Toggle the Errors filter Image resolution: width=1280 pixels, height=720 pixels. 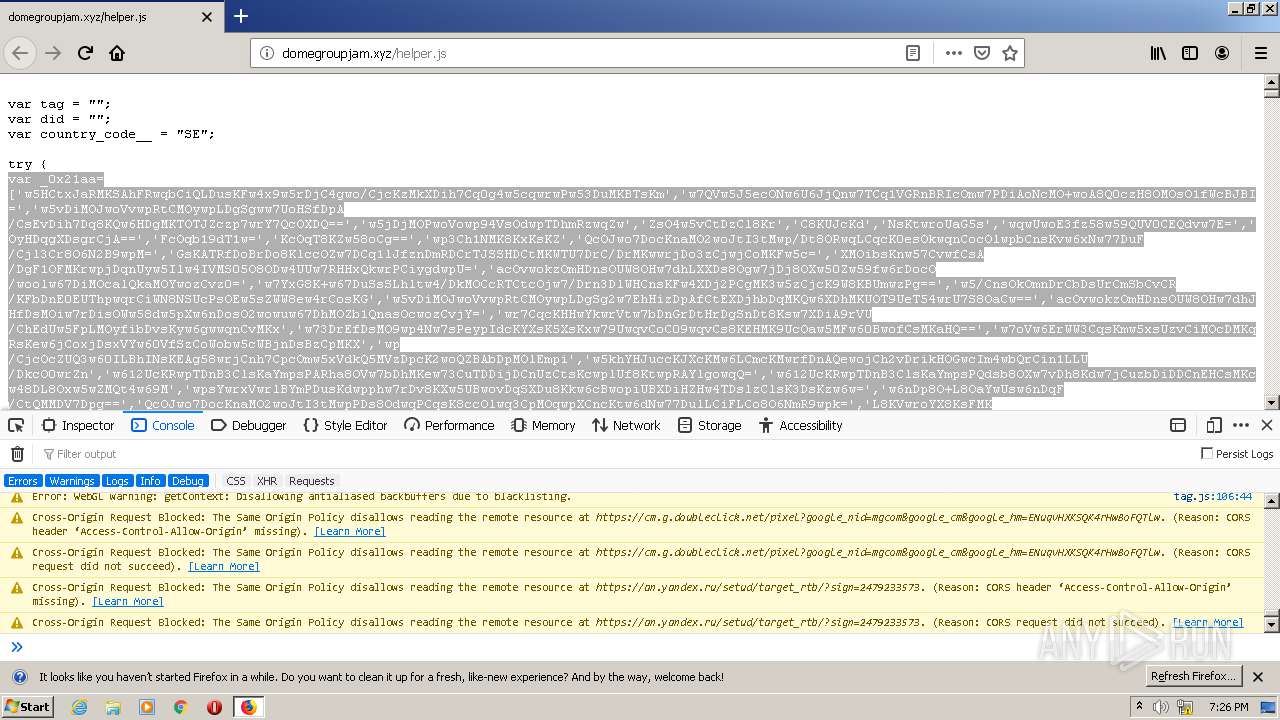tap(22, 481)
